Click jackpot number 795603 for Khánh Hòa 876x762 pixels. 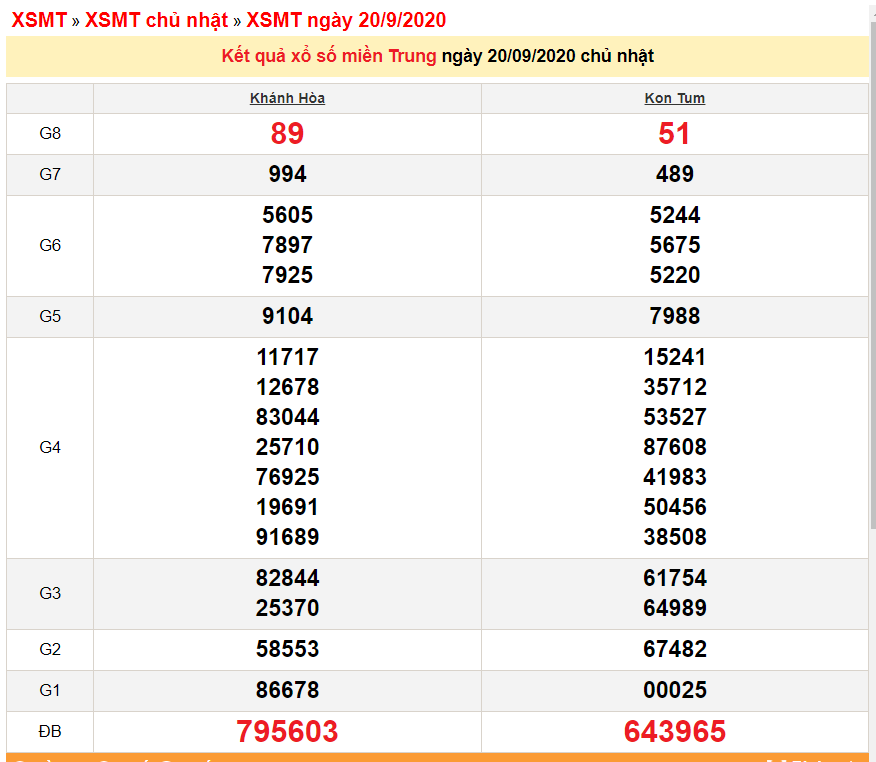tap(287, 731)
